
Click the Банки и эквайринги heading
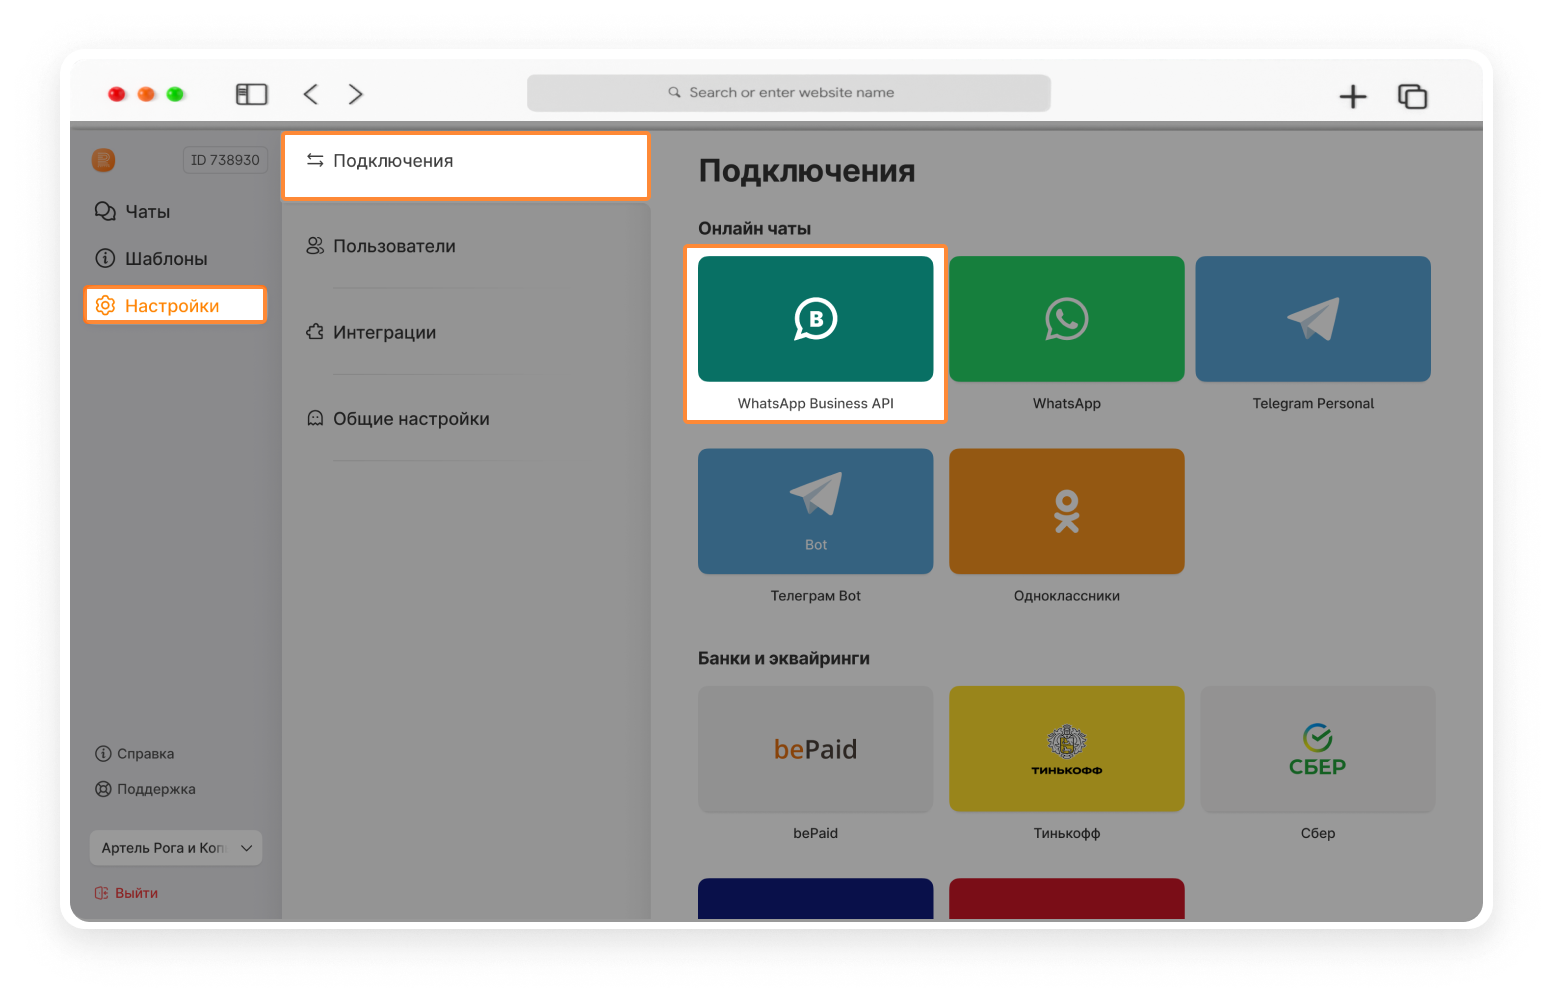(783, 658)
